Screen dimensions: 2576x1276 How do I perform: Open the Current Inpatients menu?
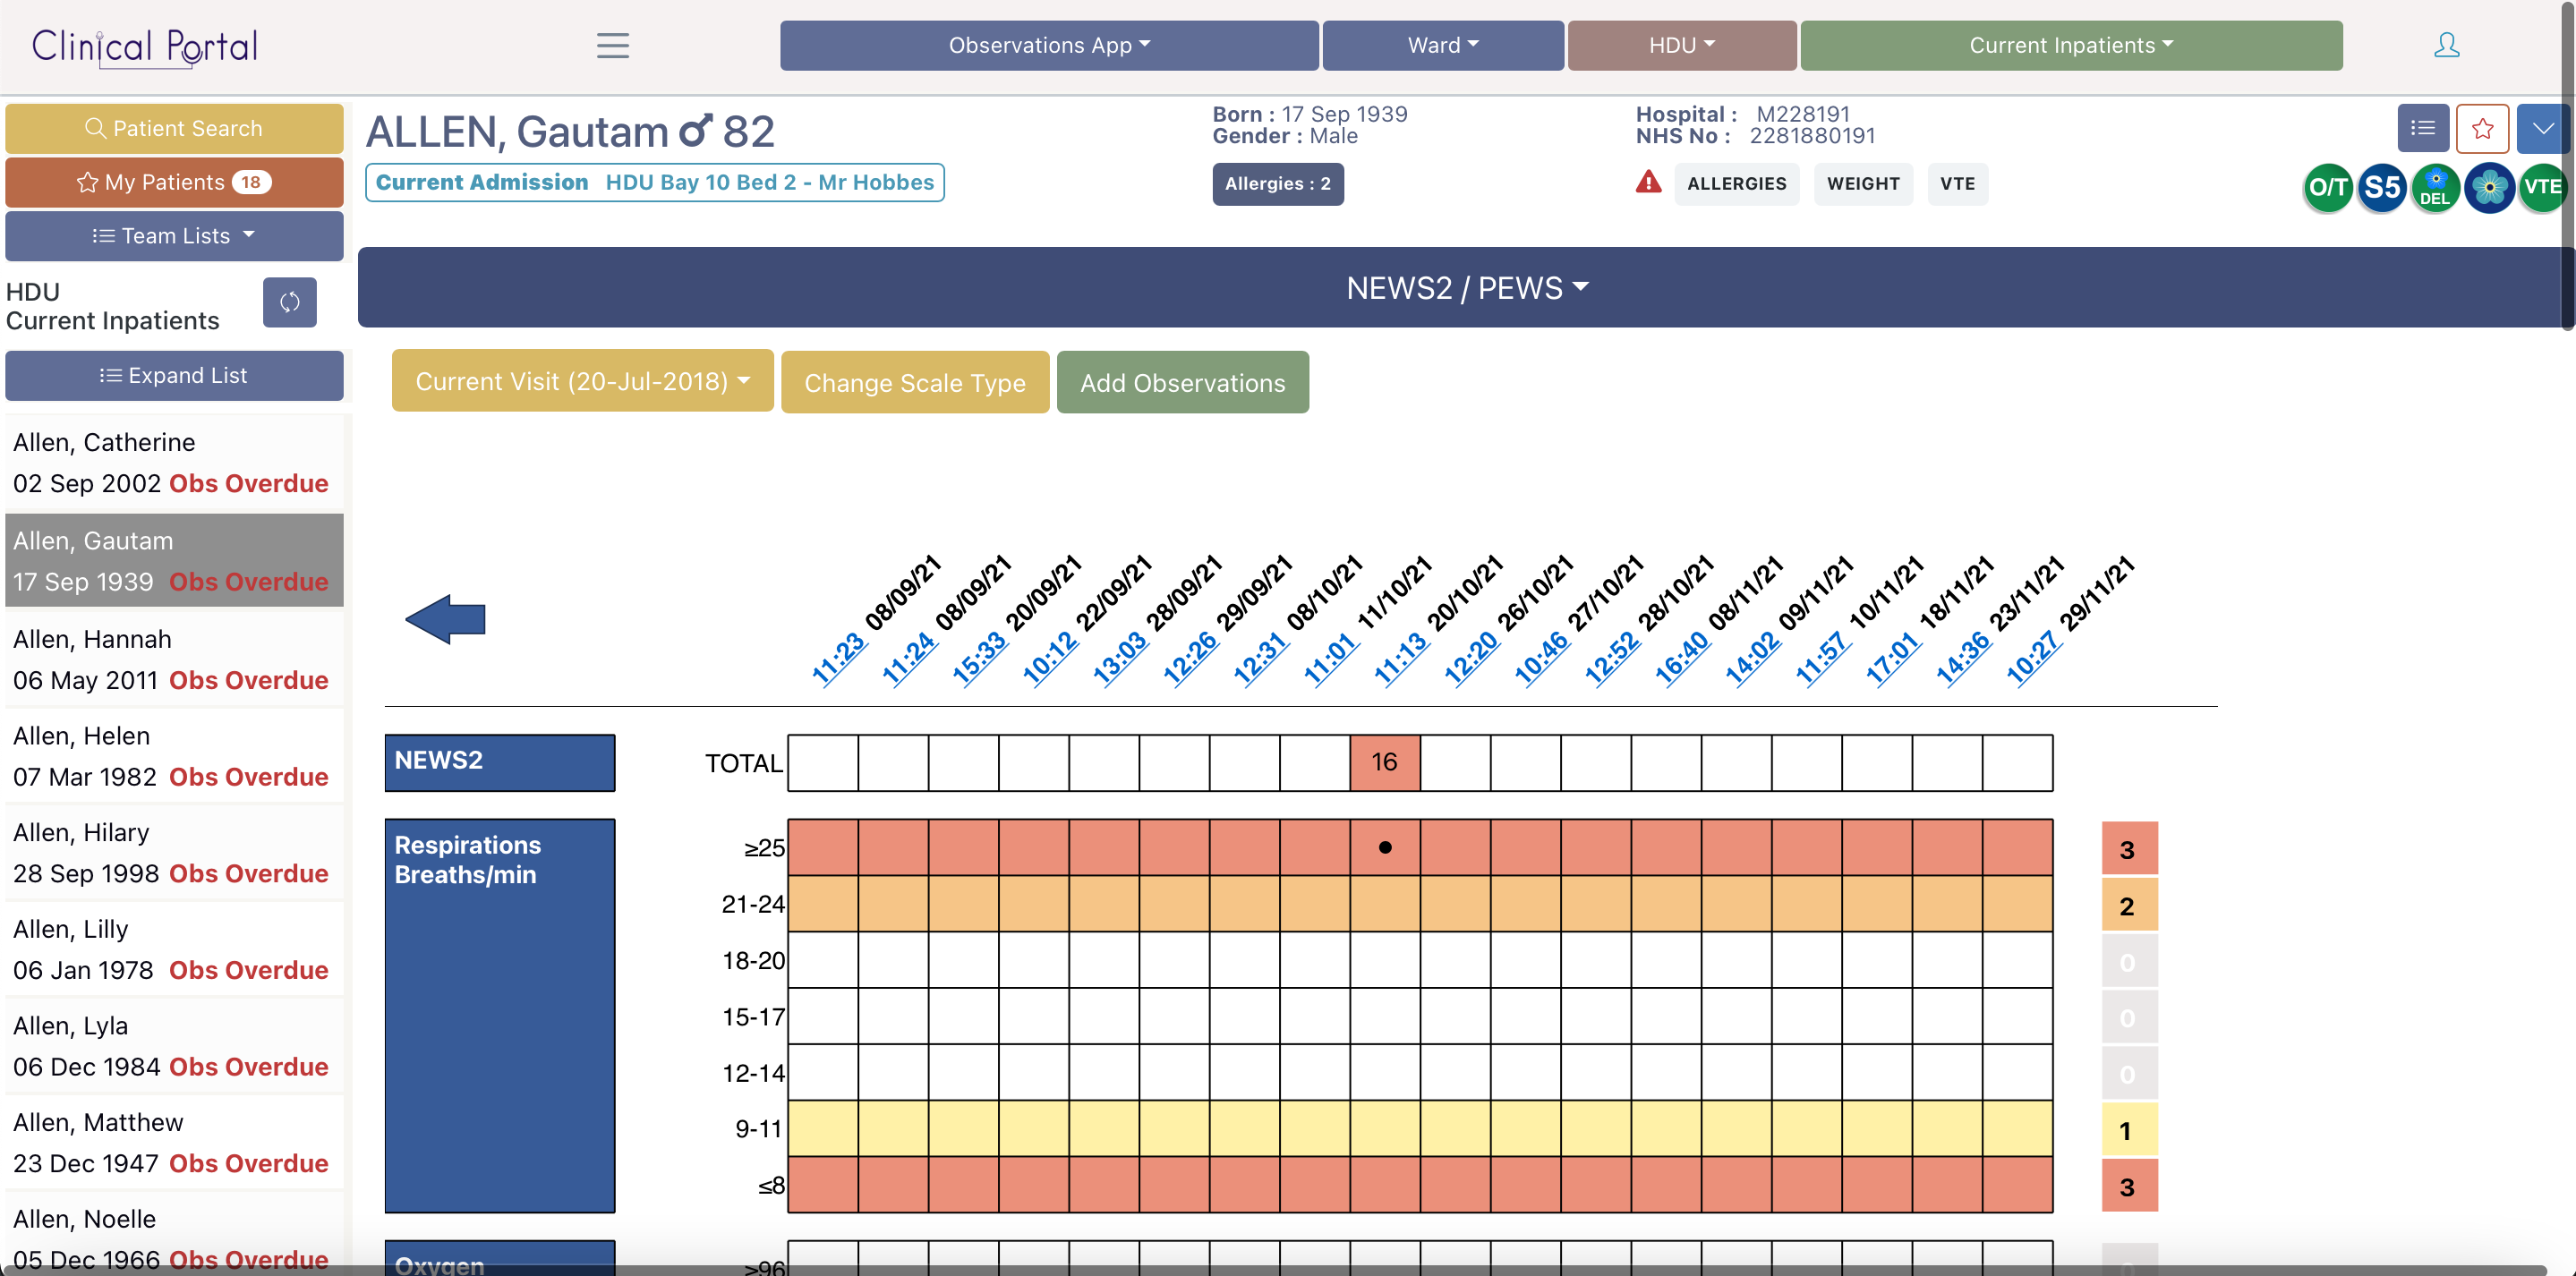2070,45
